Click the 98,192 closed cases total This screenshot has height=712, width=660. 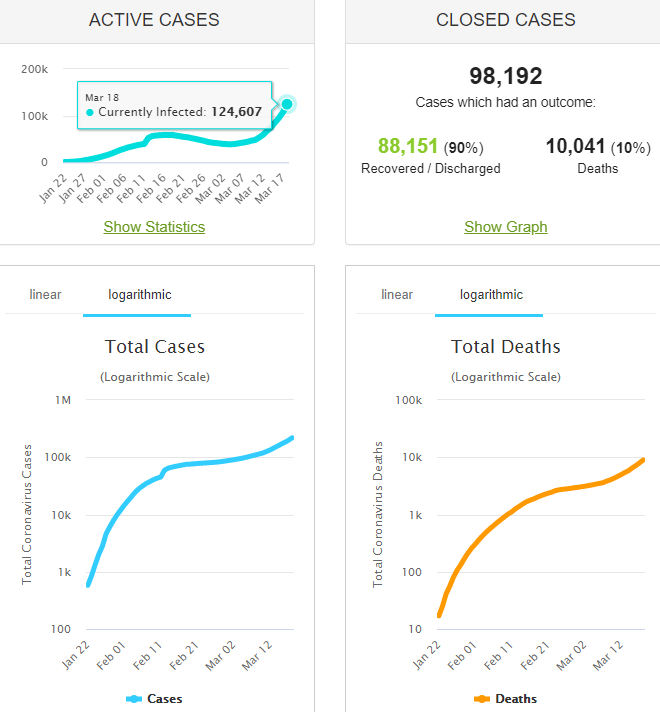coord(505,76)
